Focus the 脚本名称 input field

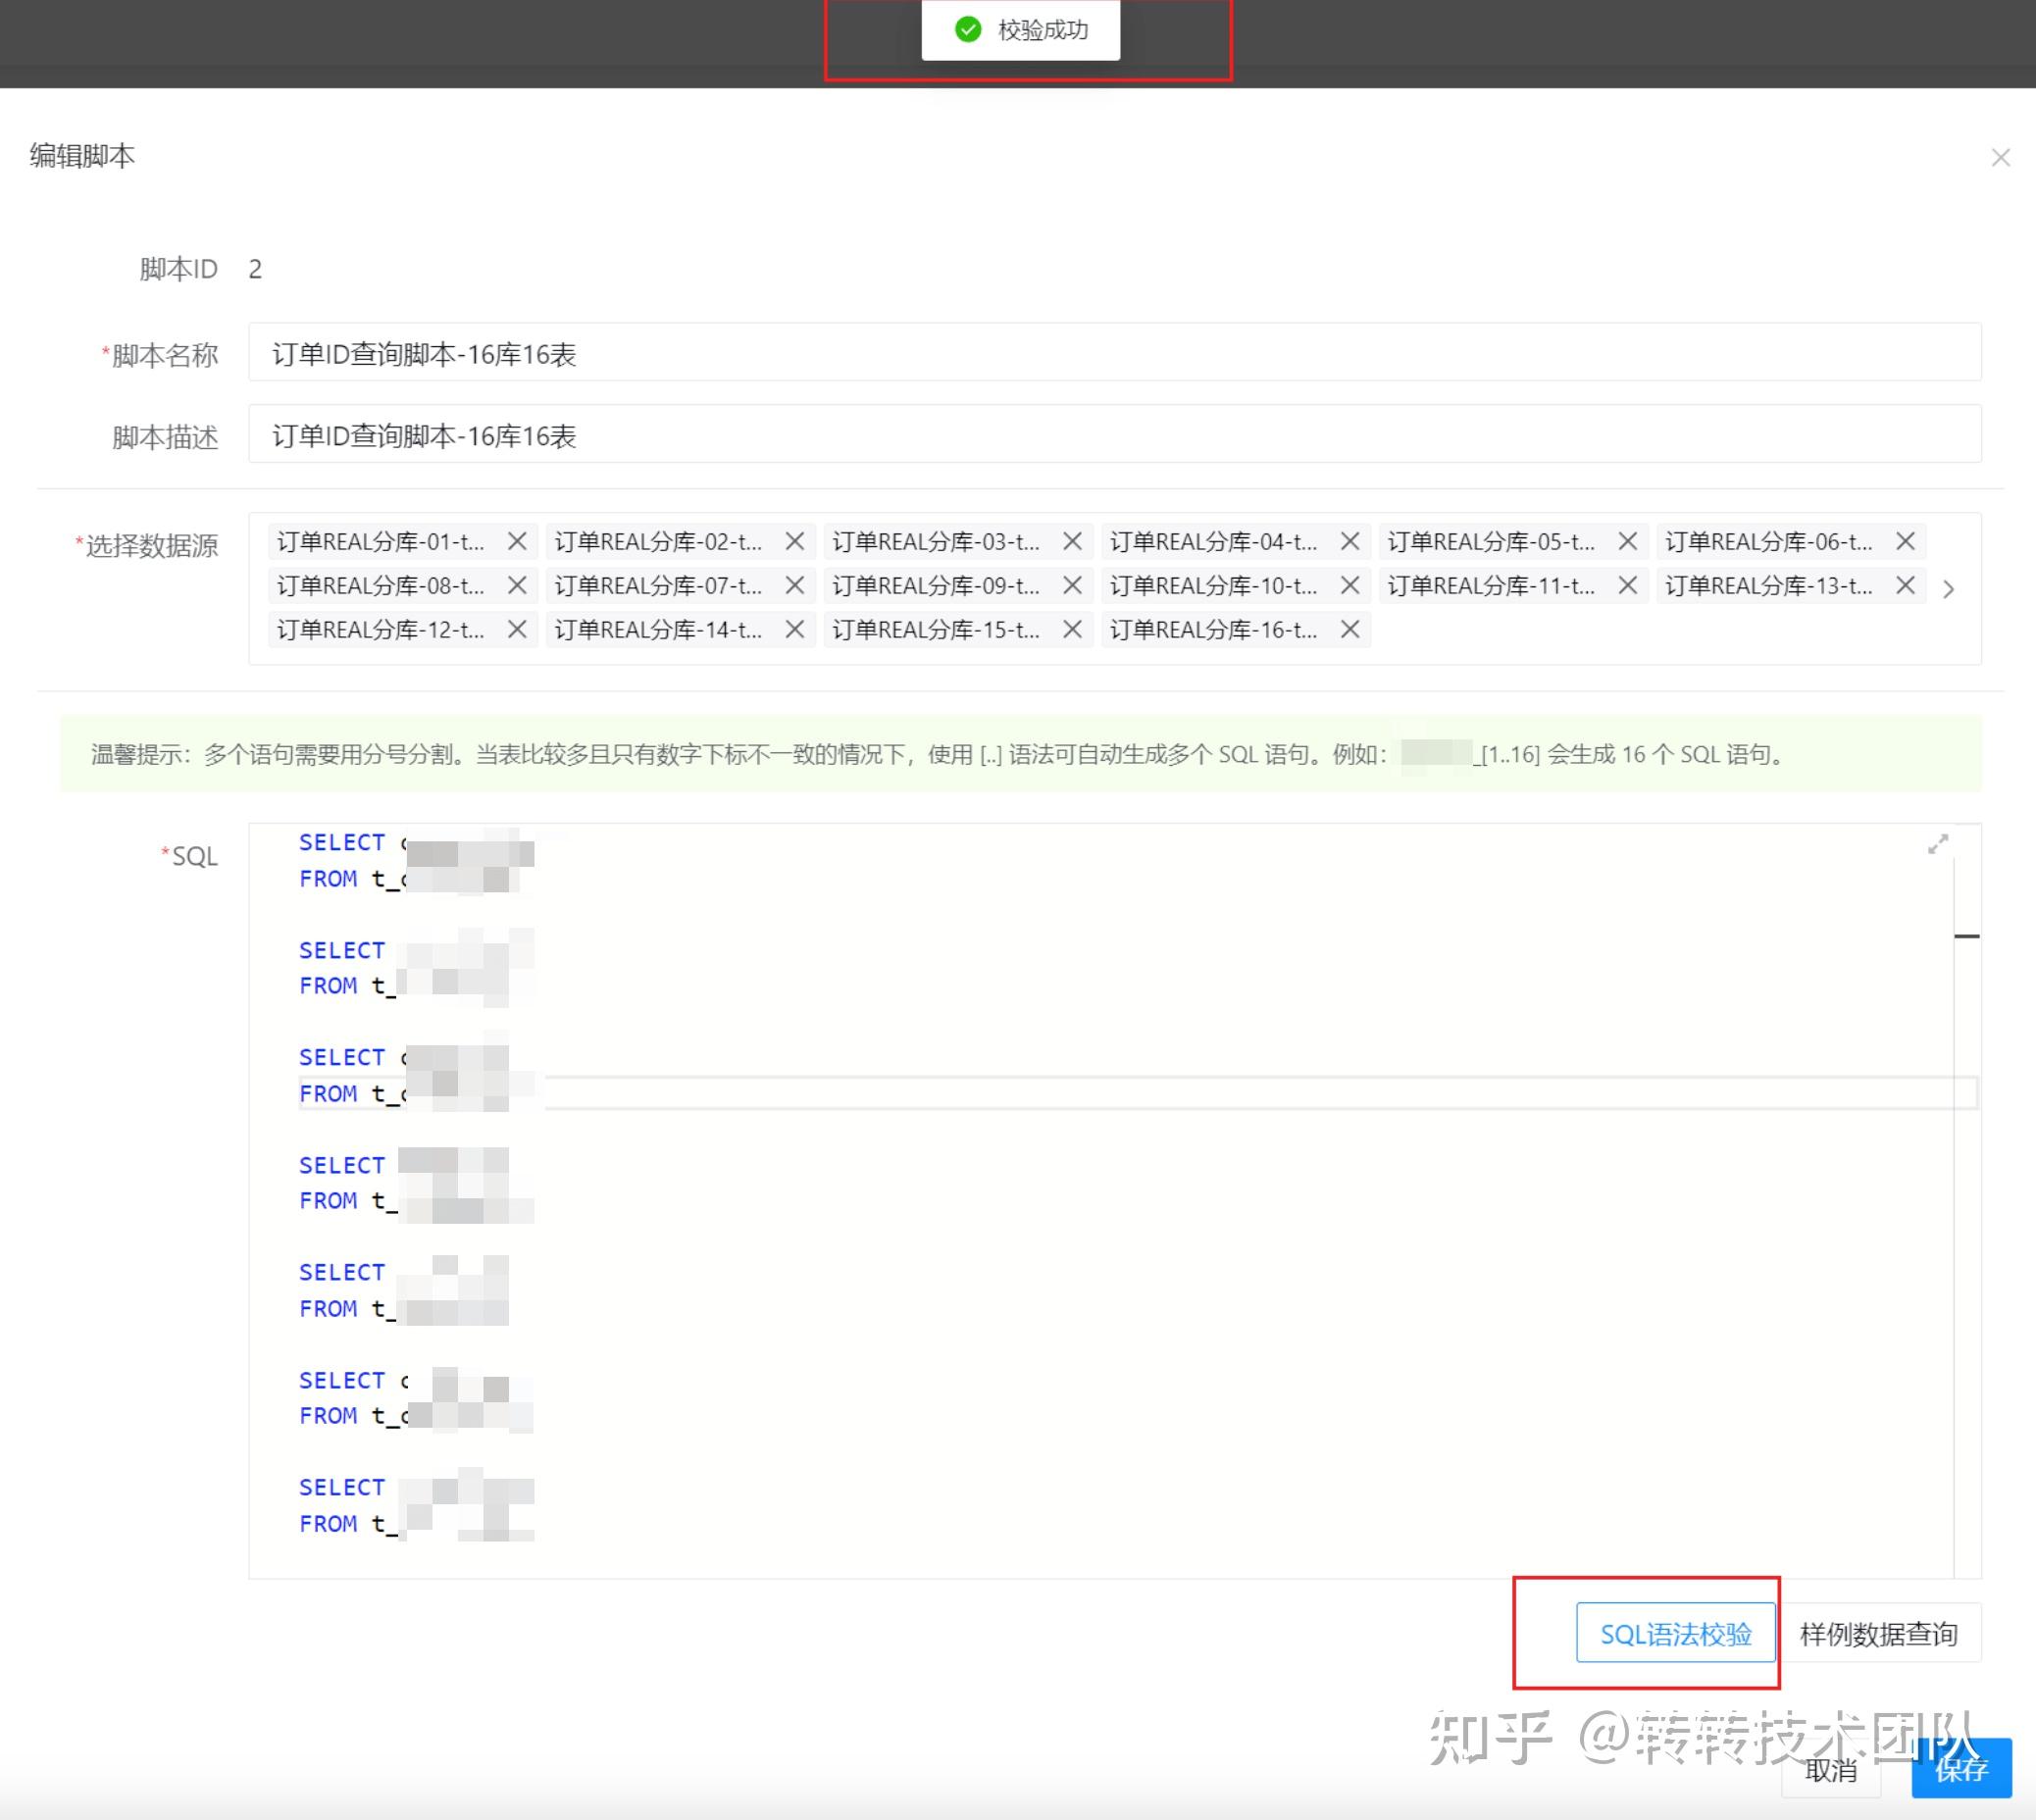point(1113,354)
